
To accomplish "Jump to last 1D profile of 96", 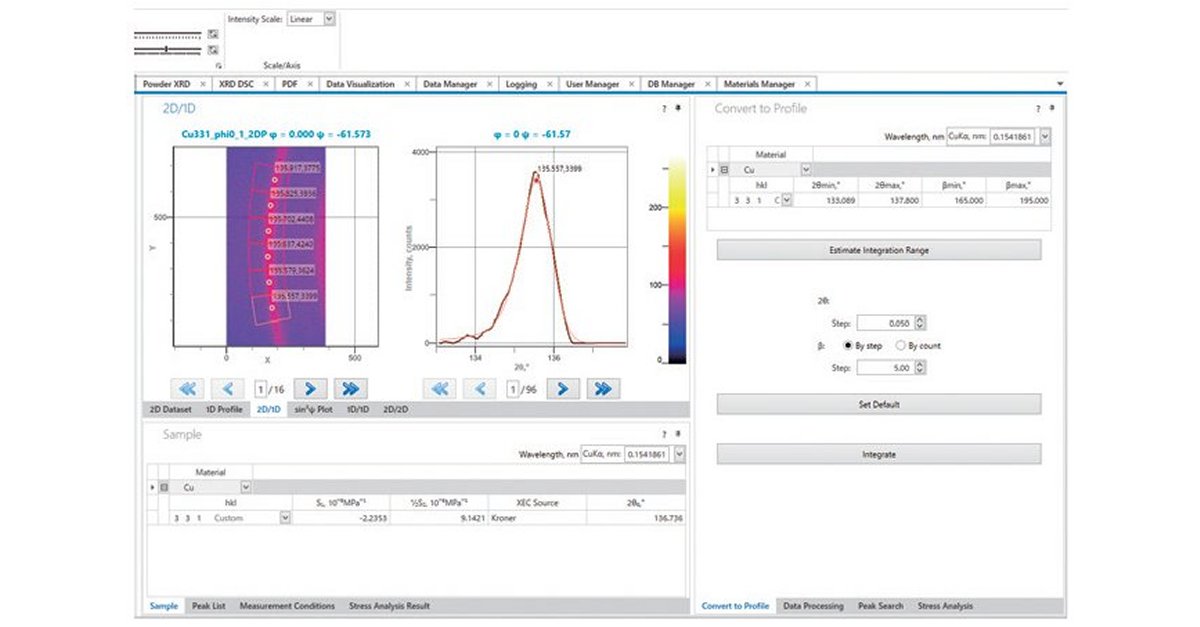I will [x=603, y=388].
